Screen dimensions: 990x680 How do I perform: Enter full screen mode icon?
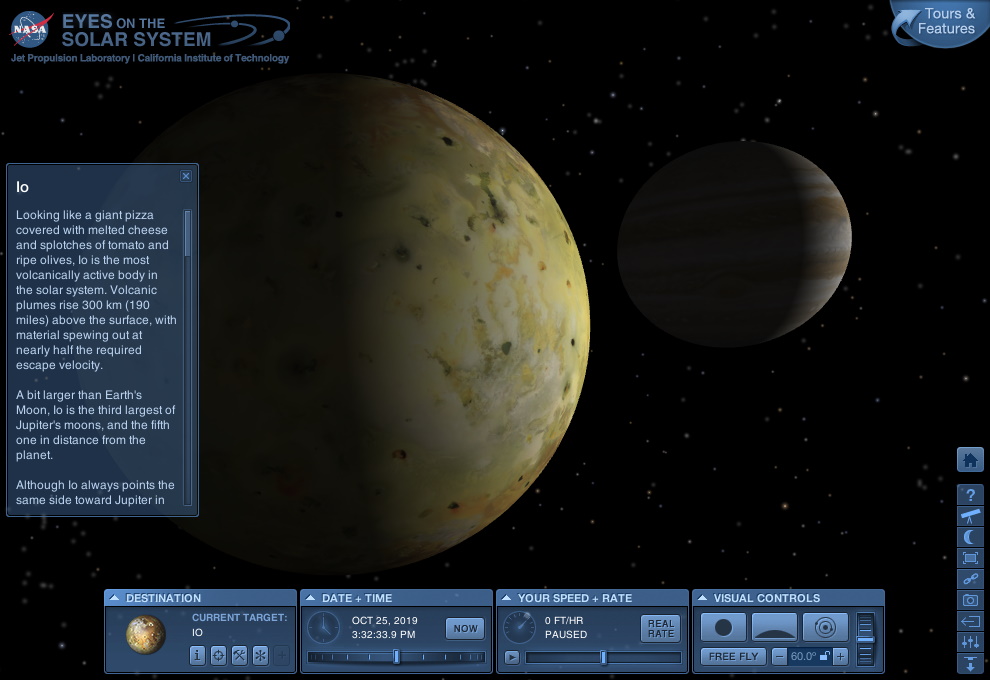tap(970, 558)
